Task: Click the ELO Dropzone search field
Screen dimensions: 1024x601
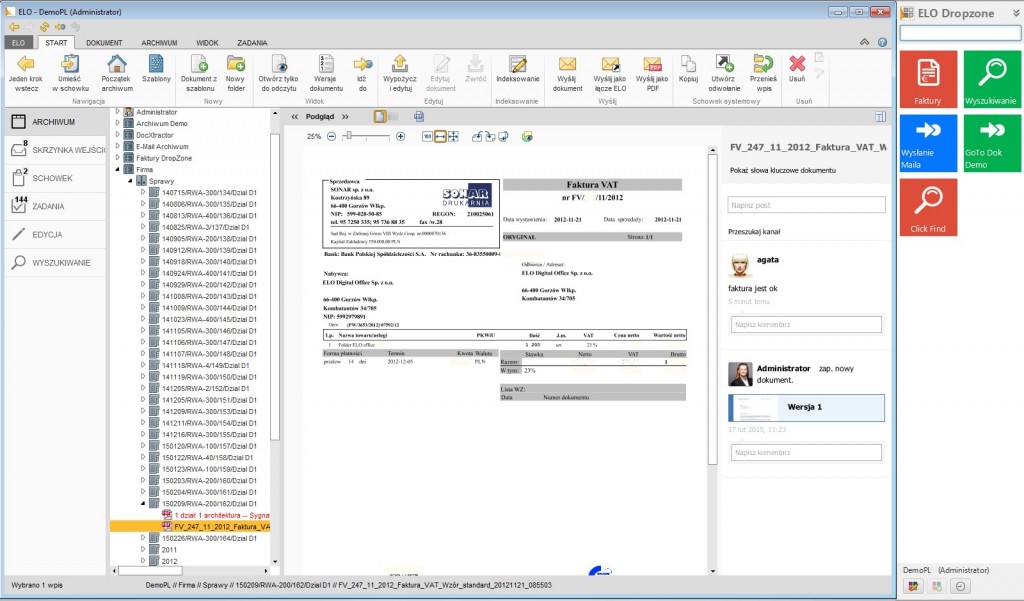Action: point(960,33)
